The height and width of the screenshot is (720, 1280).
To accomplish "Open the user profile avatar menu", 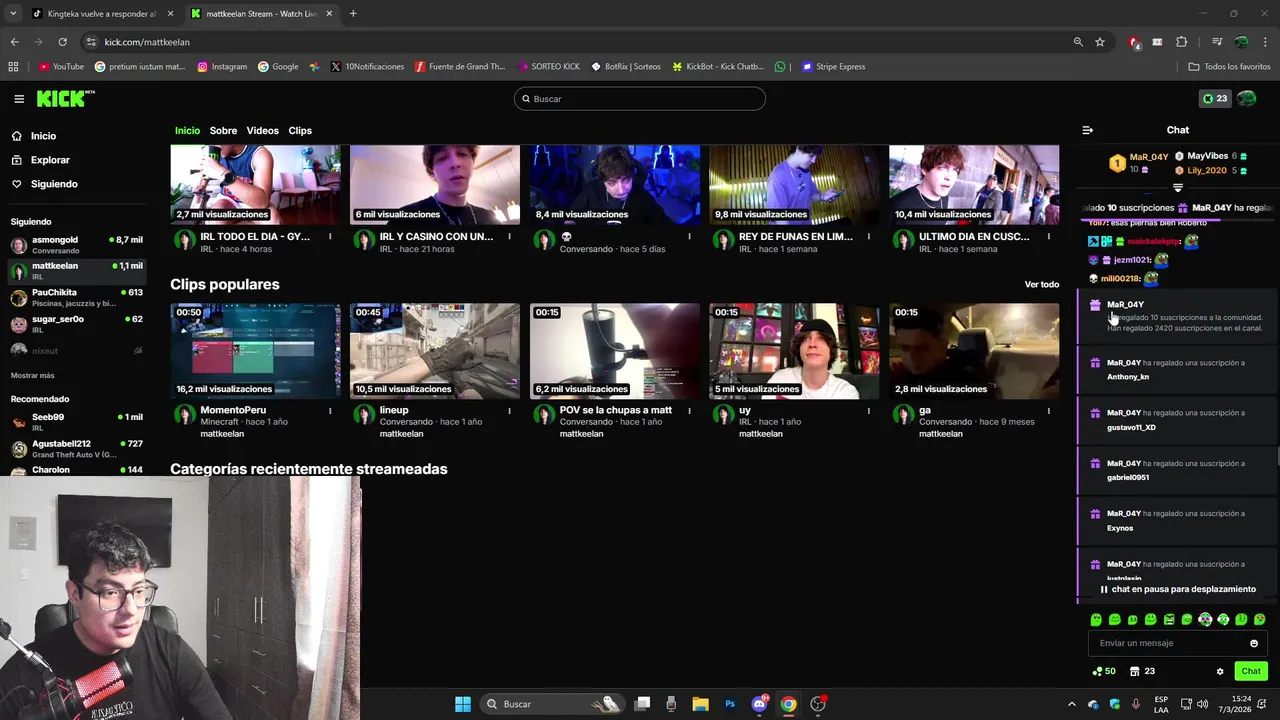I will coord(1246,99).
